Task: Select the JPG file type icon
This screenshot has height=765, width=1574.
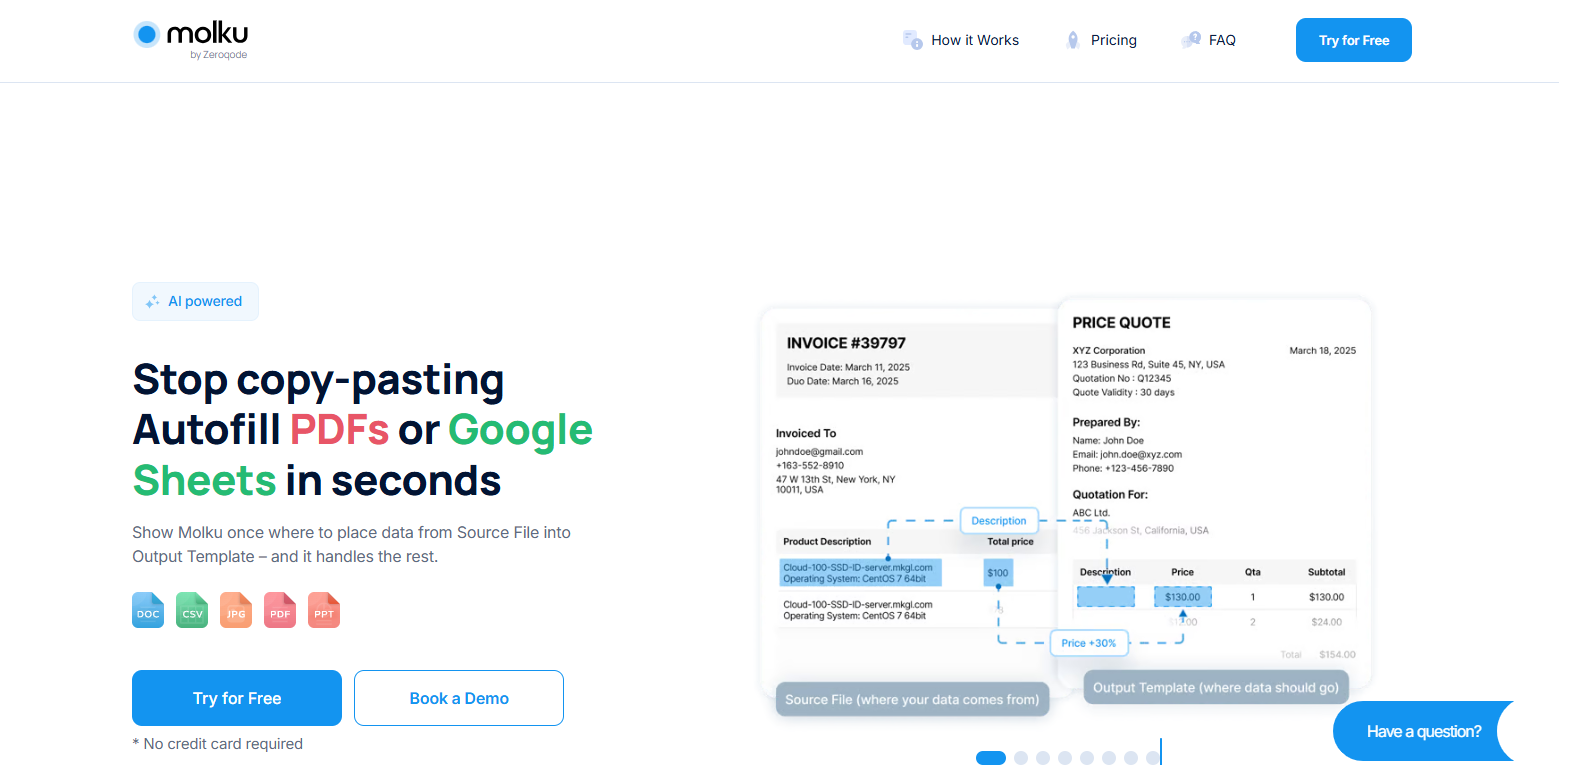Action: [236, 610]
